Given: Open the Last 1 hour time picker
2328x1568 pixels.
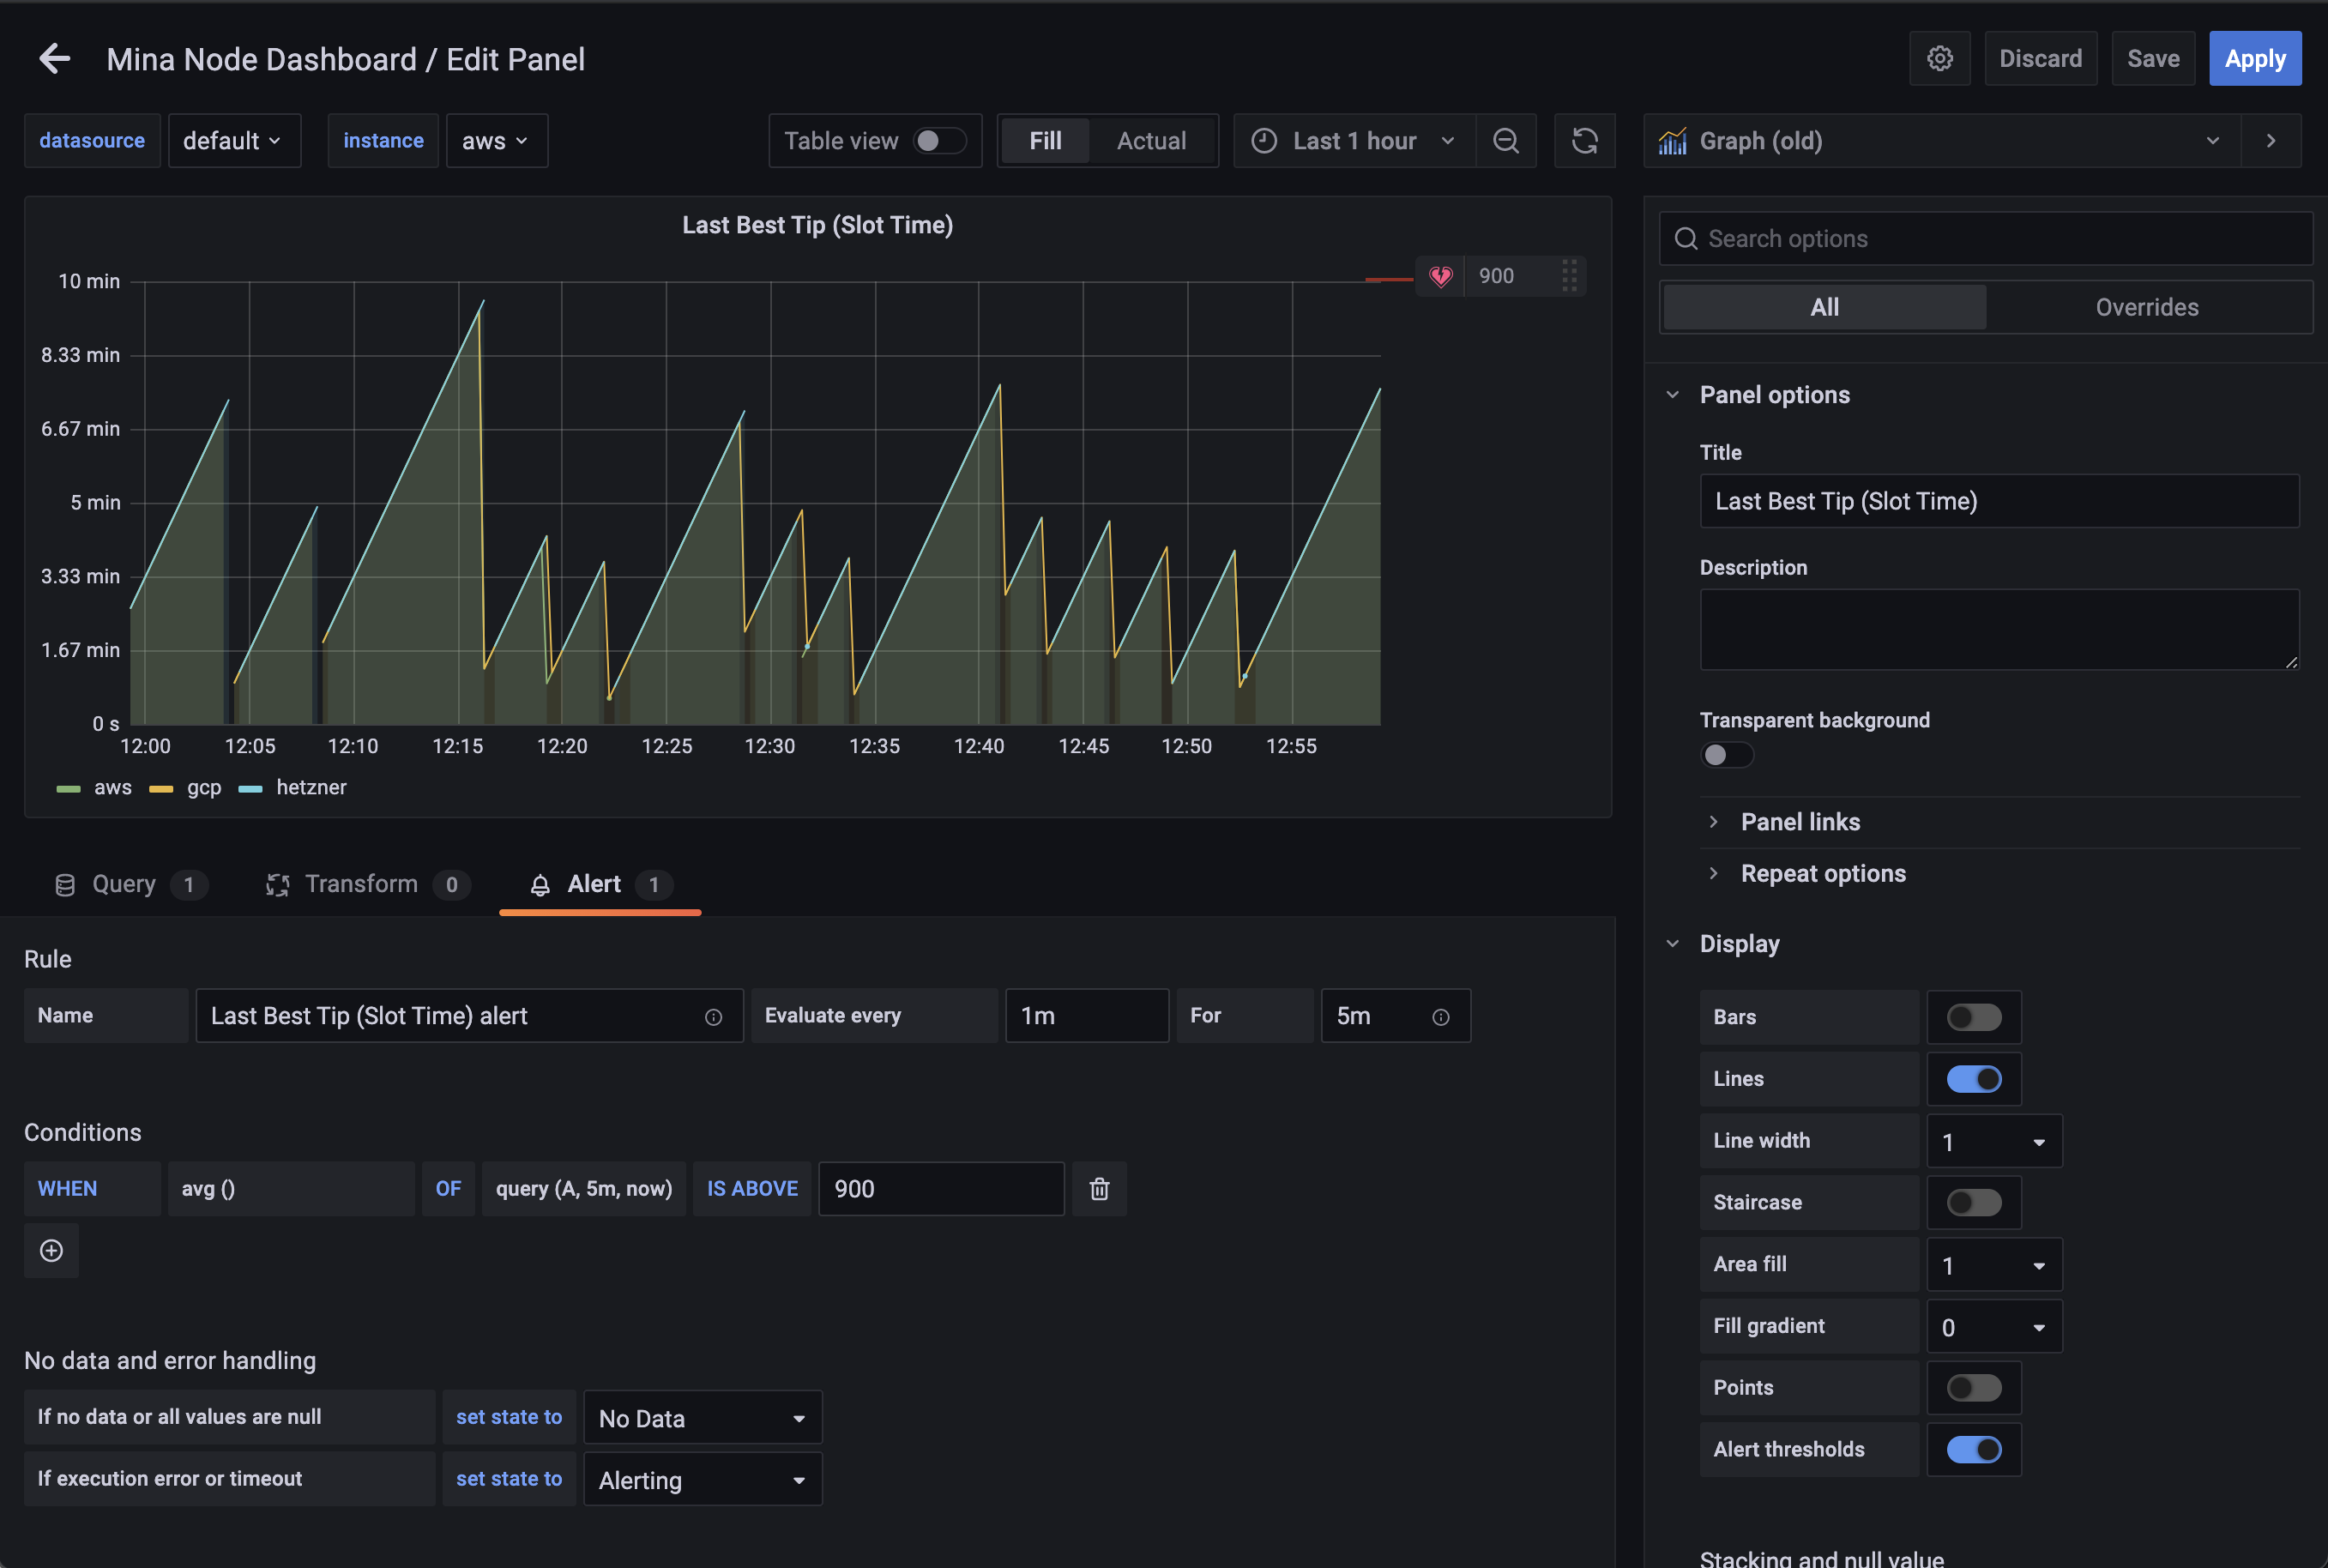Looking at the screenshot, I should pos(1354,141).
